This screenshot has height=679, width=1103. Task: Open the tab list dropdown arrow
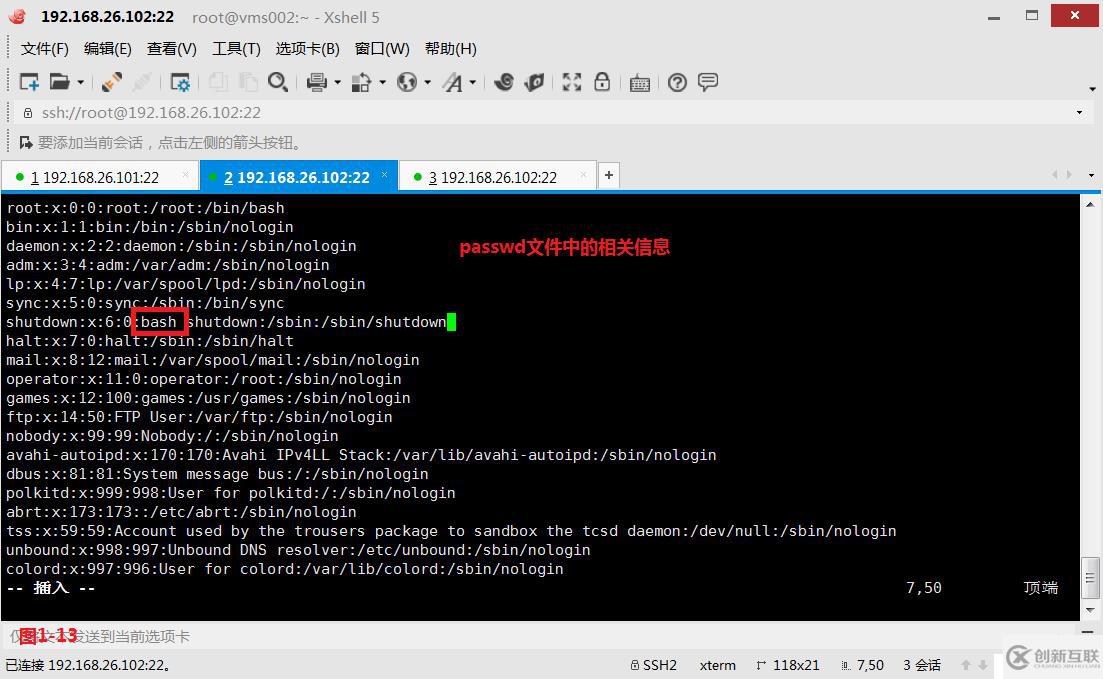[x=1091, y=175]
